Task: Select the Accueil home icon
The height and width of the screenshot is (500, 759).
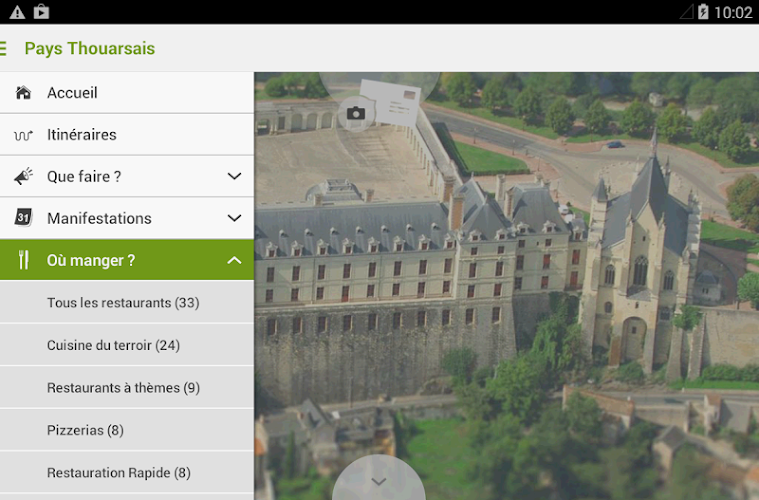Action: point(23,92)
